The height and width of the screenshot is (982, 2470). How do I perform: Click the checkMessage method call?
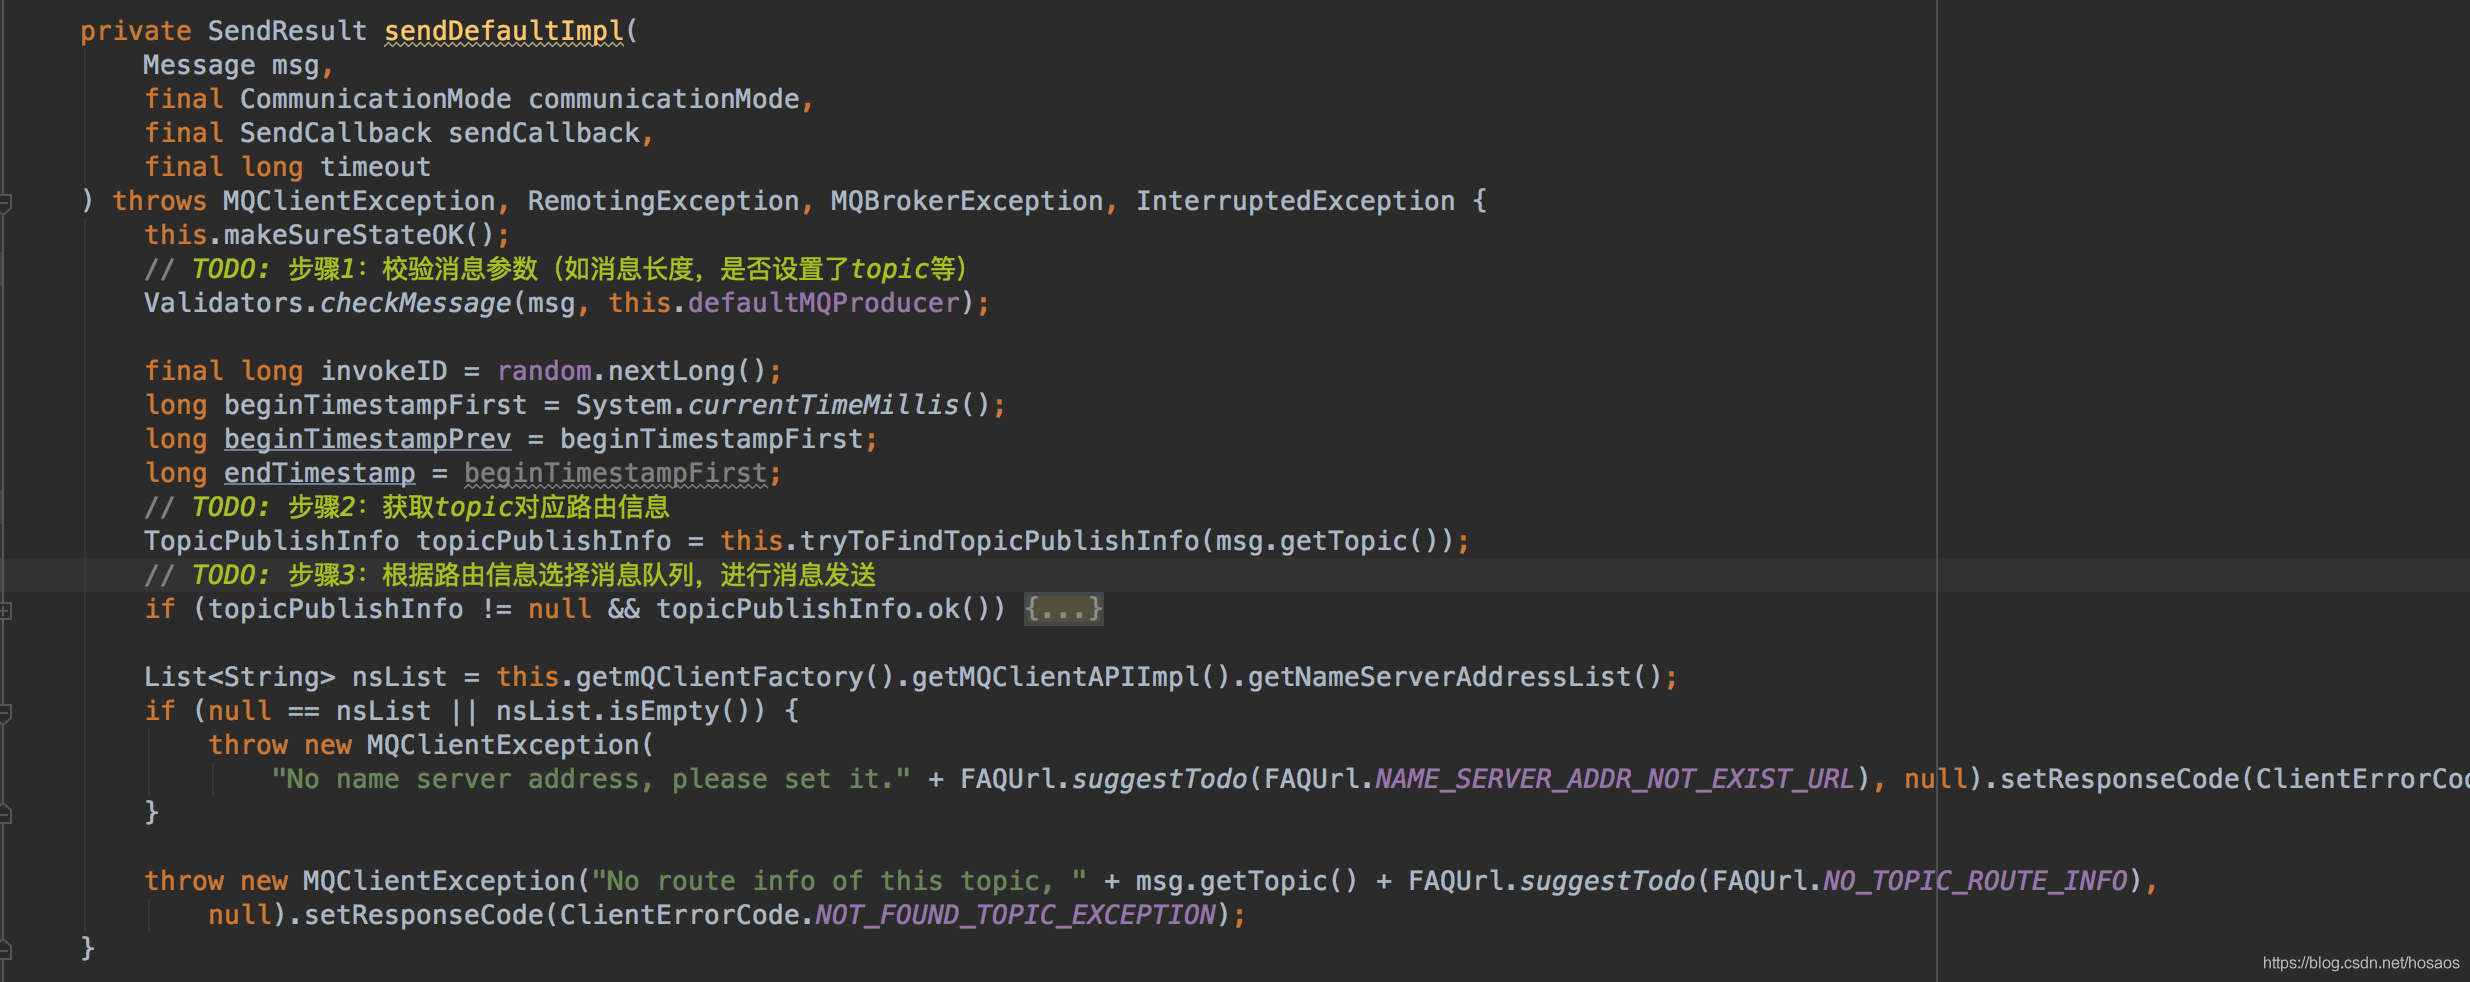(x=415, y=304)
